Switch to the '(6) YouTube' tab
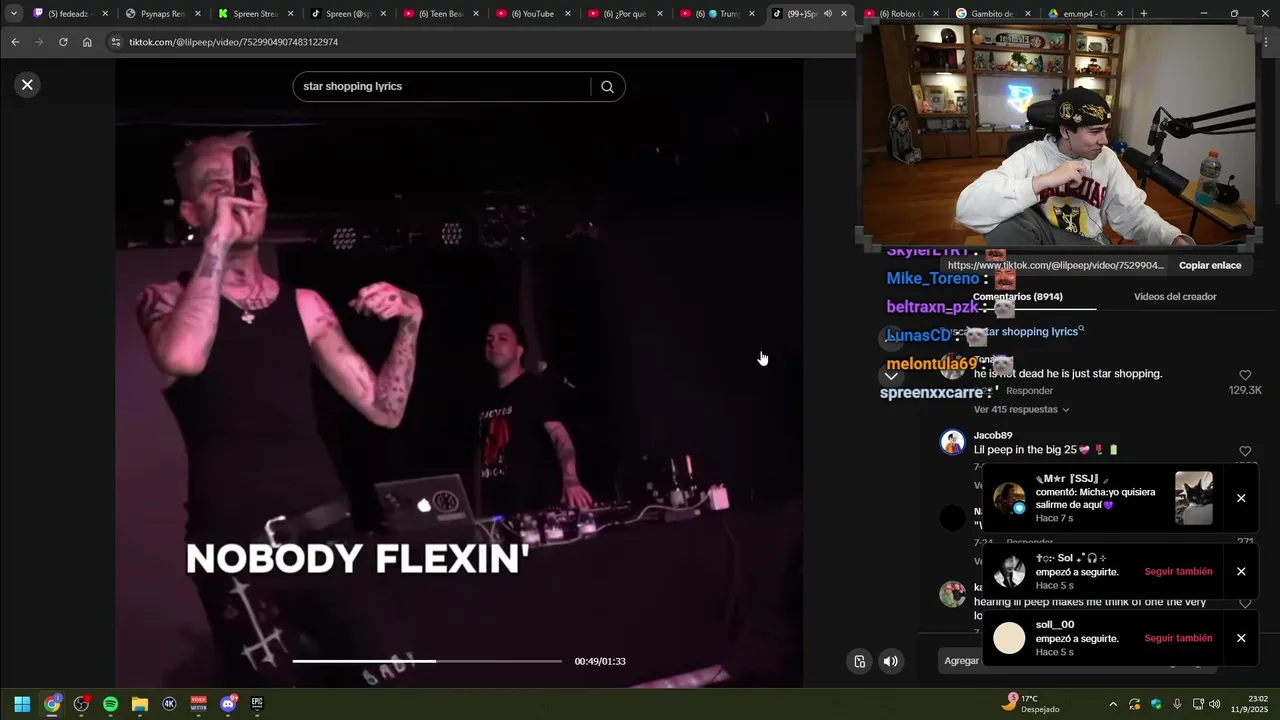Image resolution: width=1280 pixels, height=720 pixels. coord(532,14)
